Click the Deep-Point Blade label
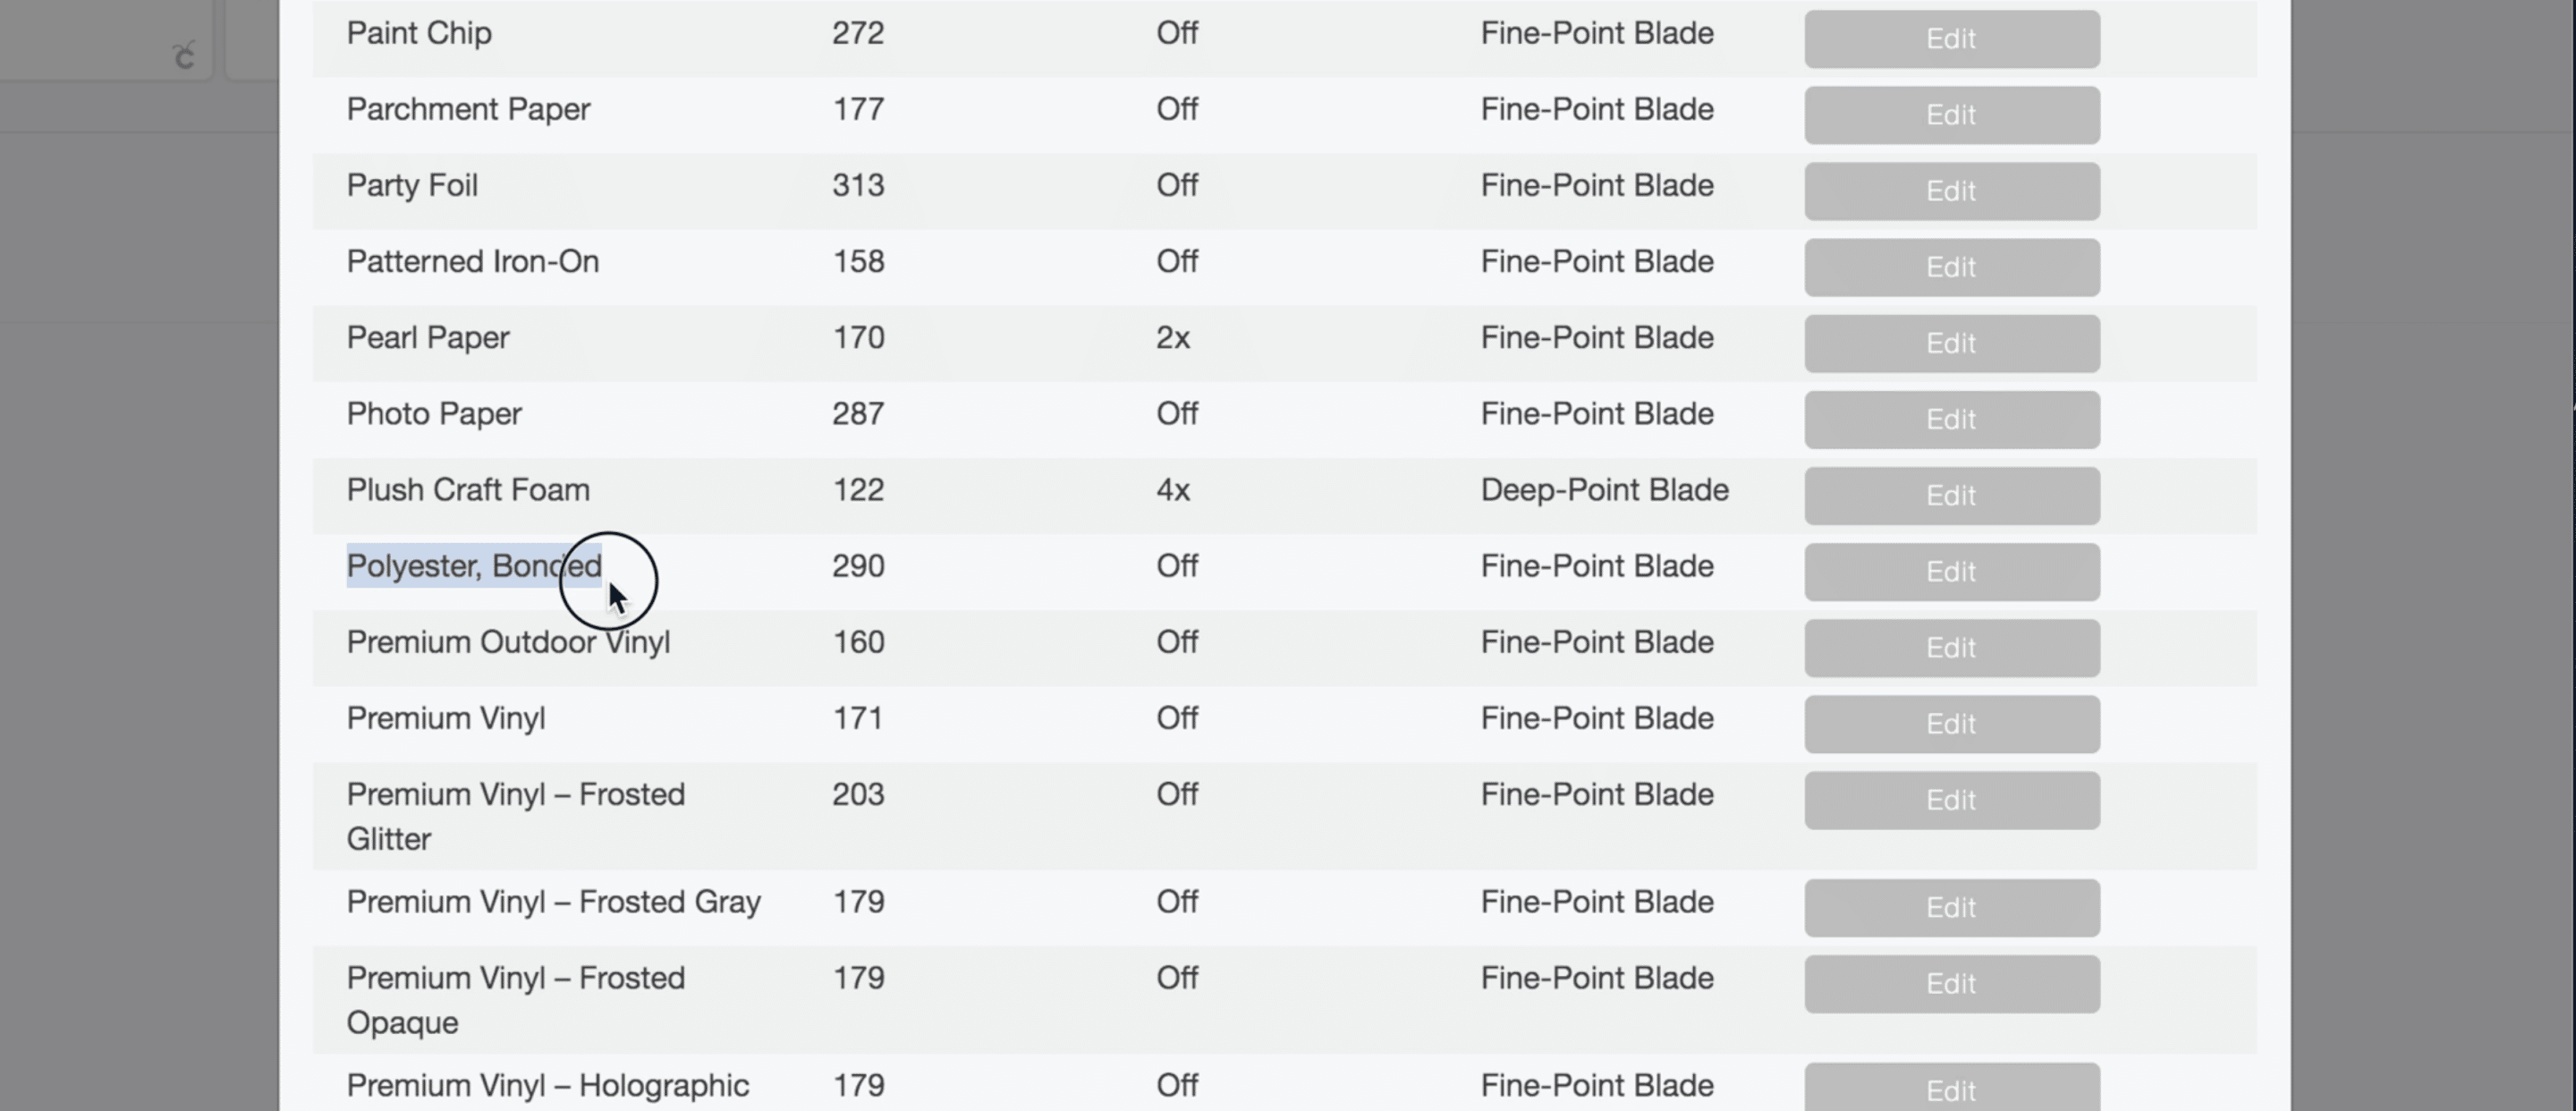The image size is (2576, 1111). tap(1604, 490)
